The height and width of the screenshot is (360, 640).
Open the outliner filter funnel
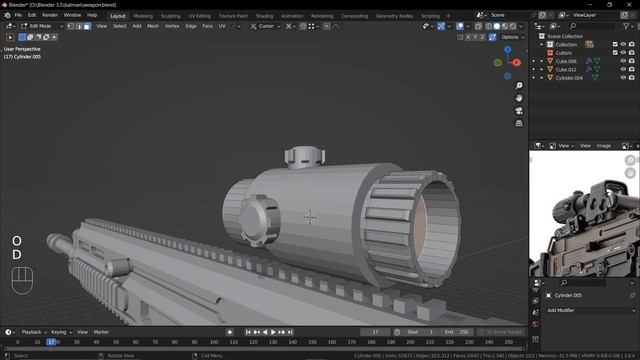[x=626, y=26]
